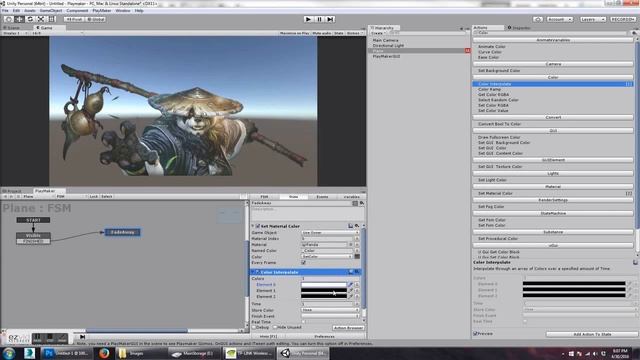Click the Preferences button
Viewport: 640px width, 360px height.
tap(325, 336)
